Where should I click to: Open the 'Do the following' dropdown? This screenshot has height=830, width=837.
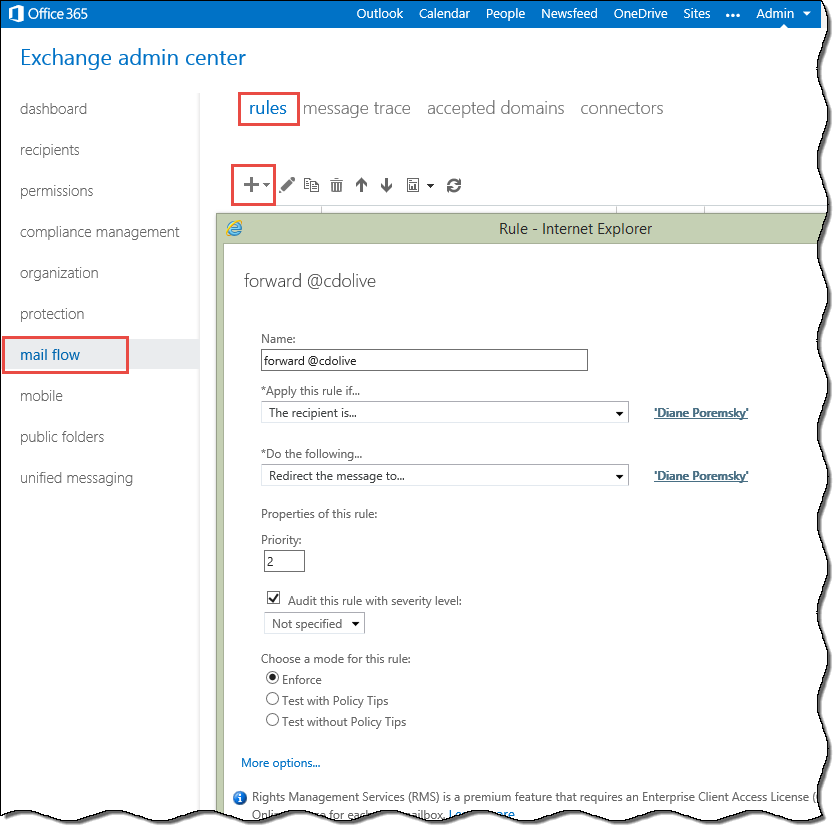click(444, 476)
